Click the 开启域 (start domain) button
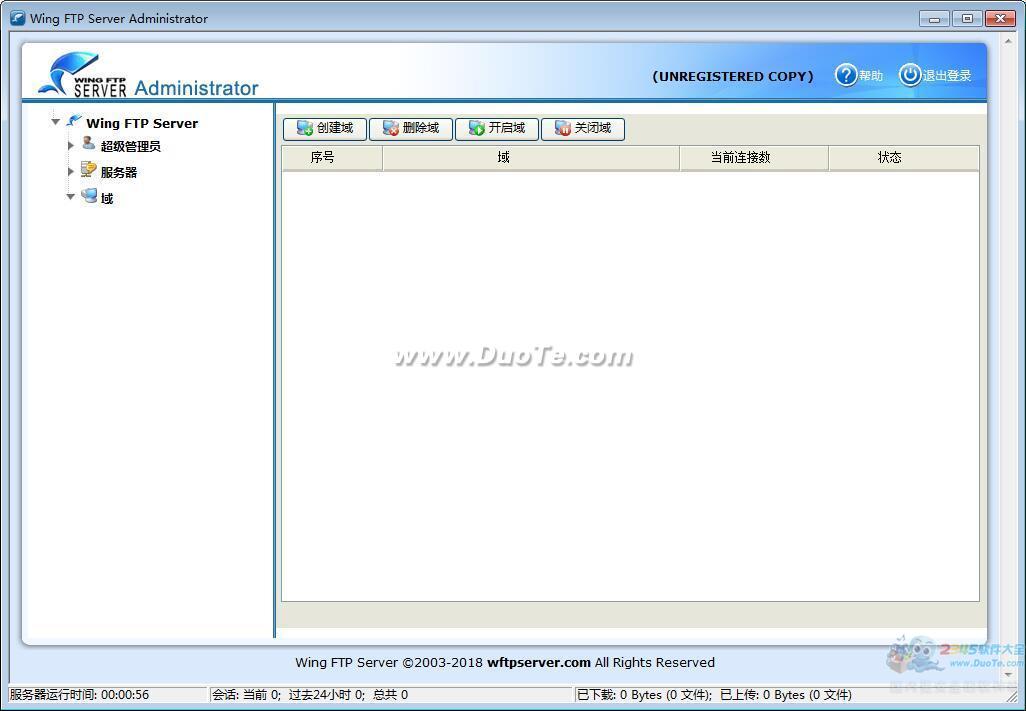This screenshot has height=711, width=1026. [x=497, y=129]
